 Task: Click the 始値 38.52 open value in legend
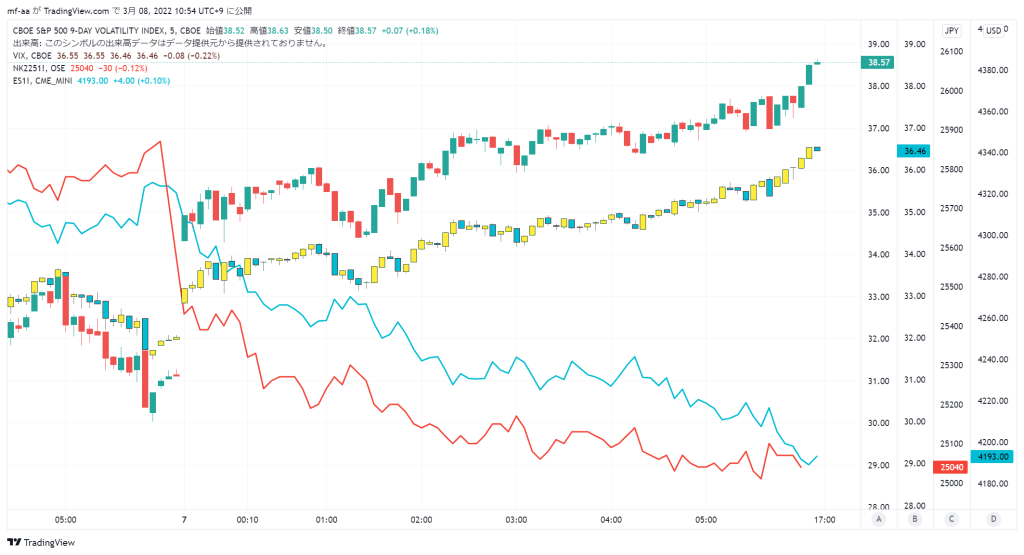point(225,31)
